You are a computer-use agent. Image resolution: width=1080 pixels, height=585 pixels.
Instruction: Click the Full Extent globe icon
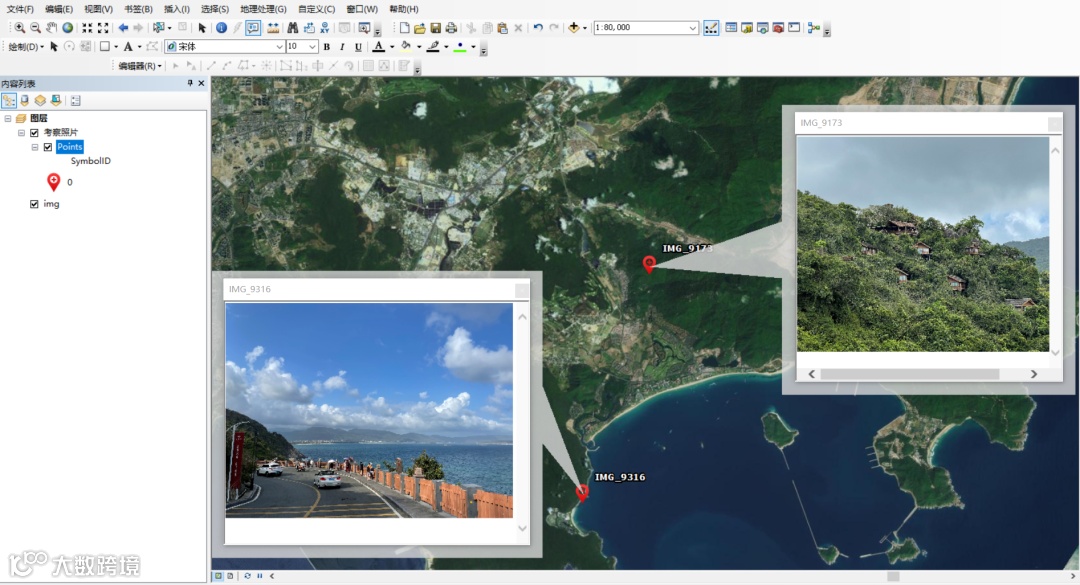(67, 28)
